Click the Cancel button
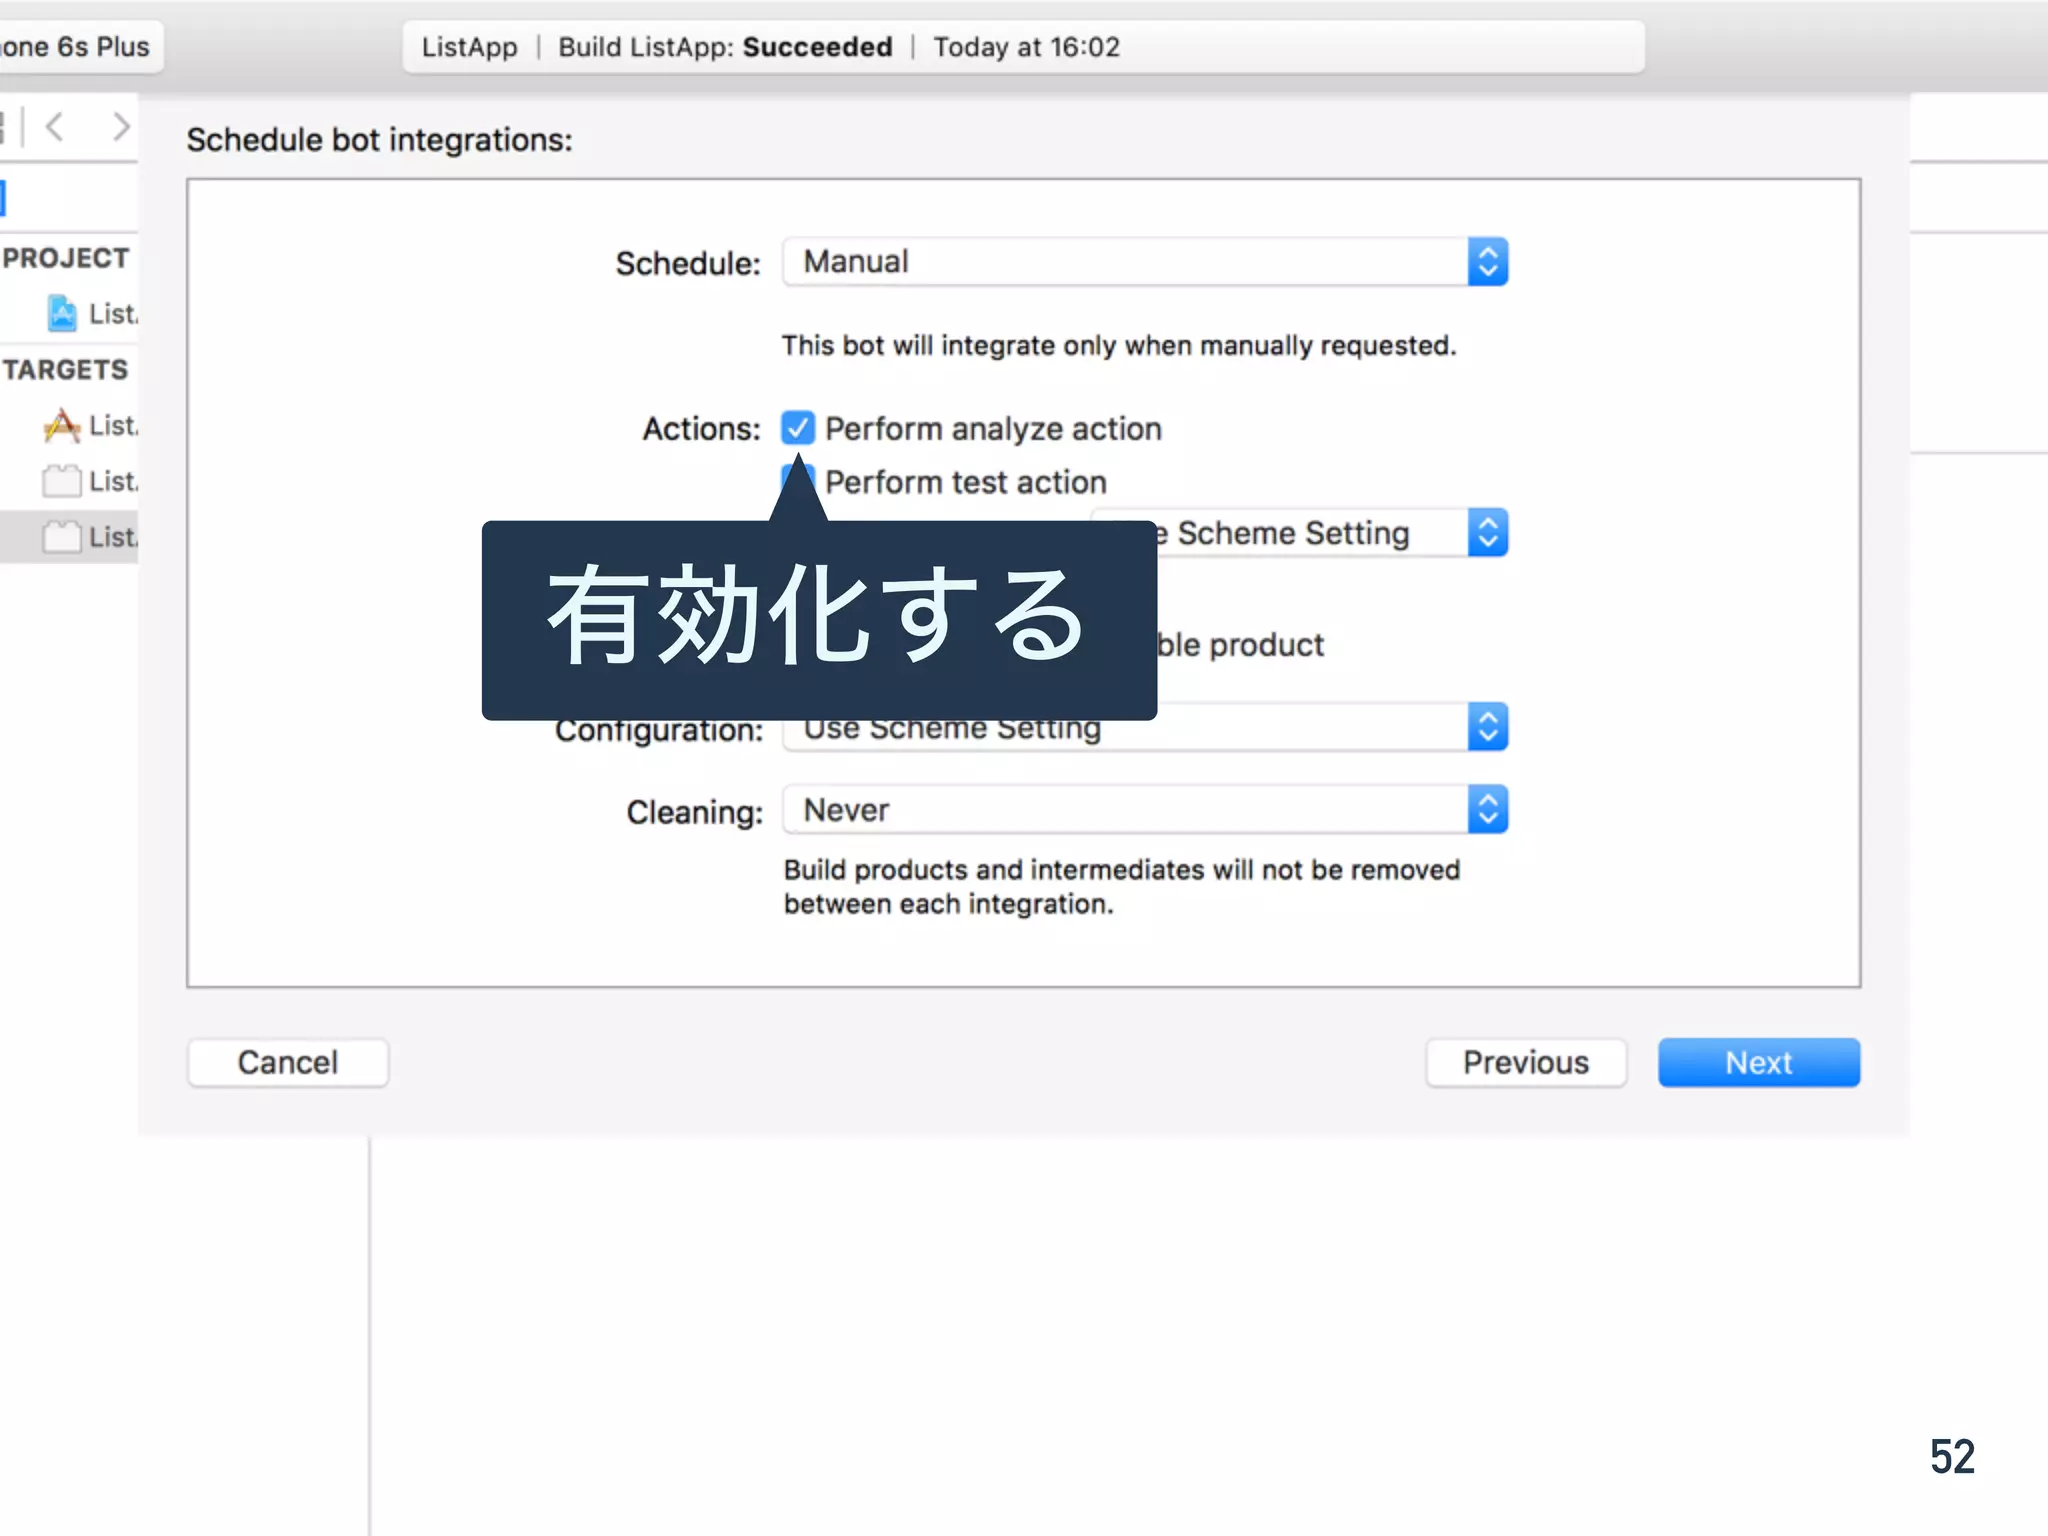 [x=288, y=1062]
